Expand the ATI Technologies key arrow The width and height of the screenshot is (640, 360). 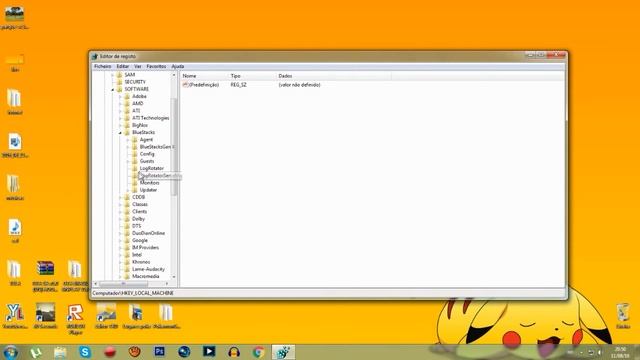tap(120, 118)
